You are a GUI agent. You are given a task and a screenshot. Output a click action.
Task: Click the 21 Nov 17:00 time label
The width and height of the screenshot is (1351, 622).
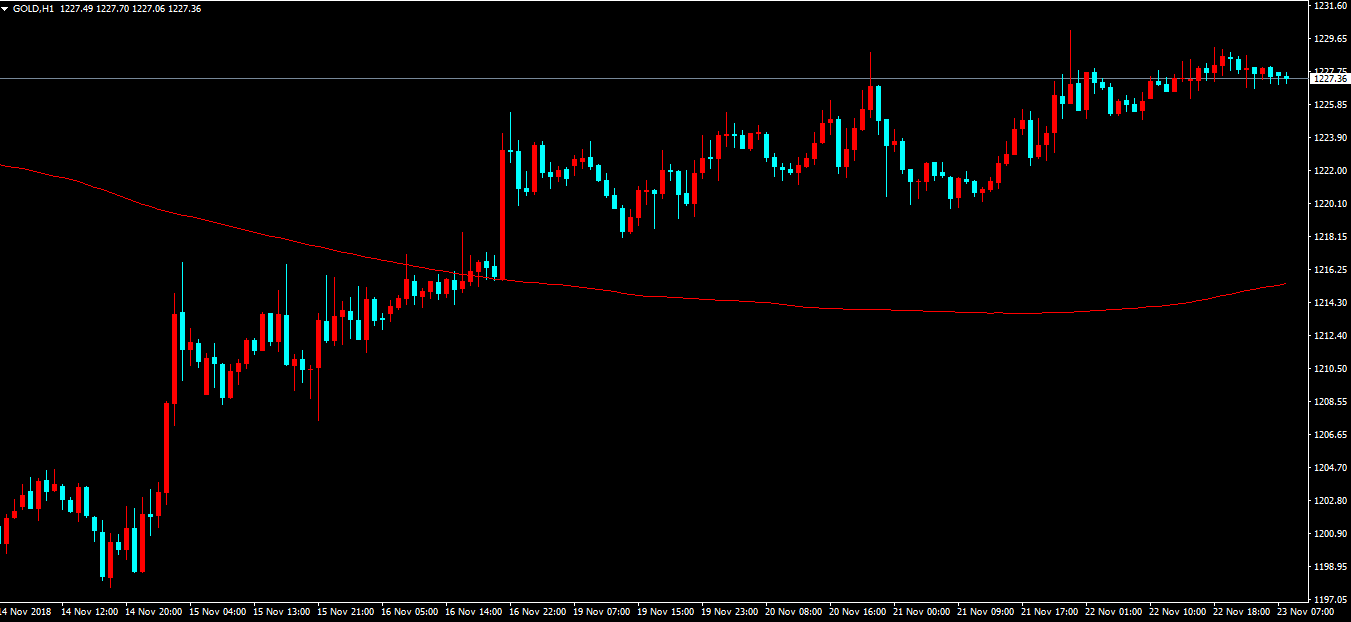click(x=1049, y=611)
